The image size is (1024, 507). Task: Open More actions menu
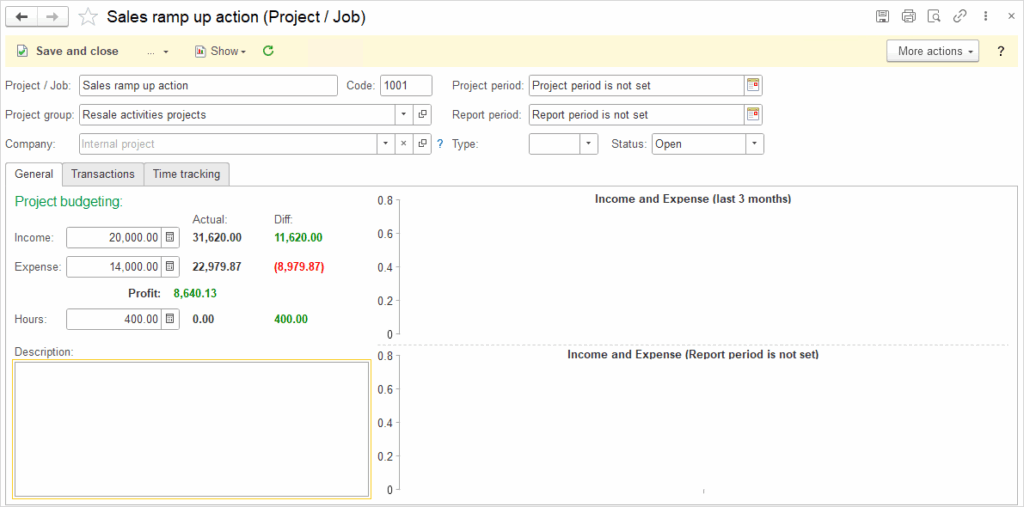coord(933,51)
